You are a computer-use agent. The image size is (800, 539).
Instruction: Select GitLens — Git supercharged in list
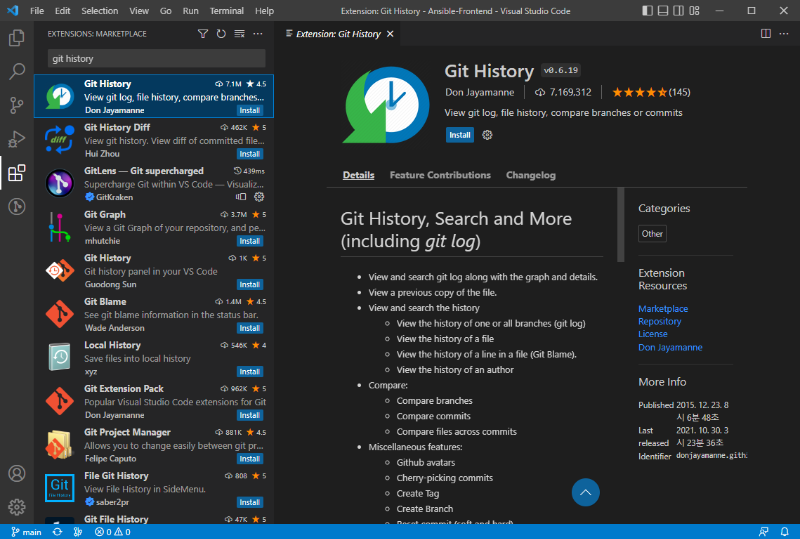click(154, 183)
